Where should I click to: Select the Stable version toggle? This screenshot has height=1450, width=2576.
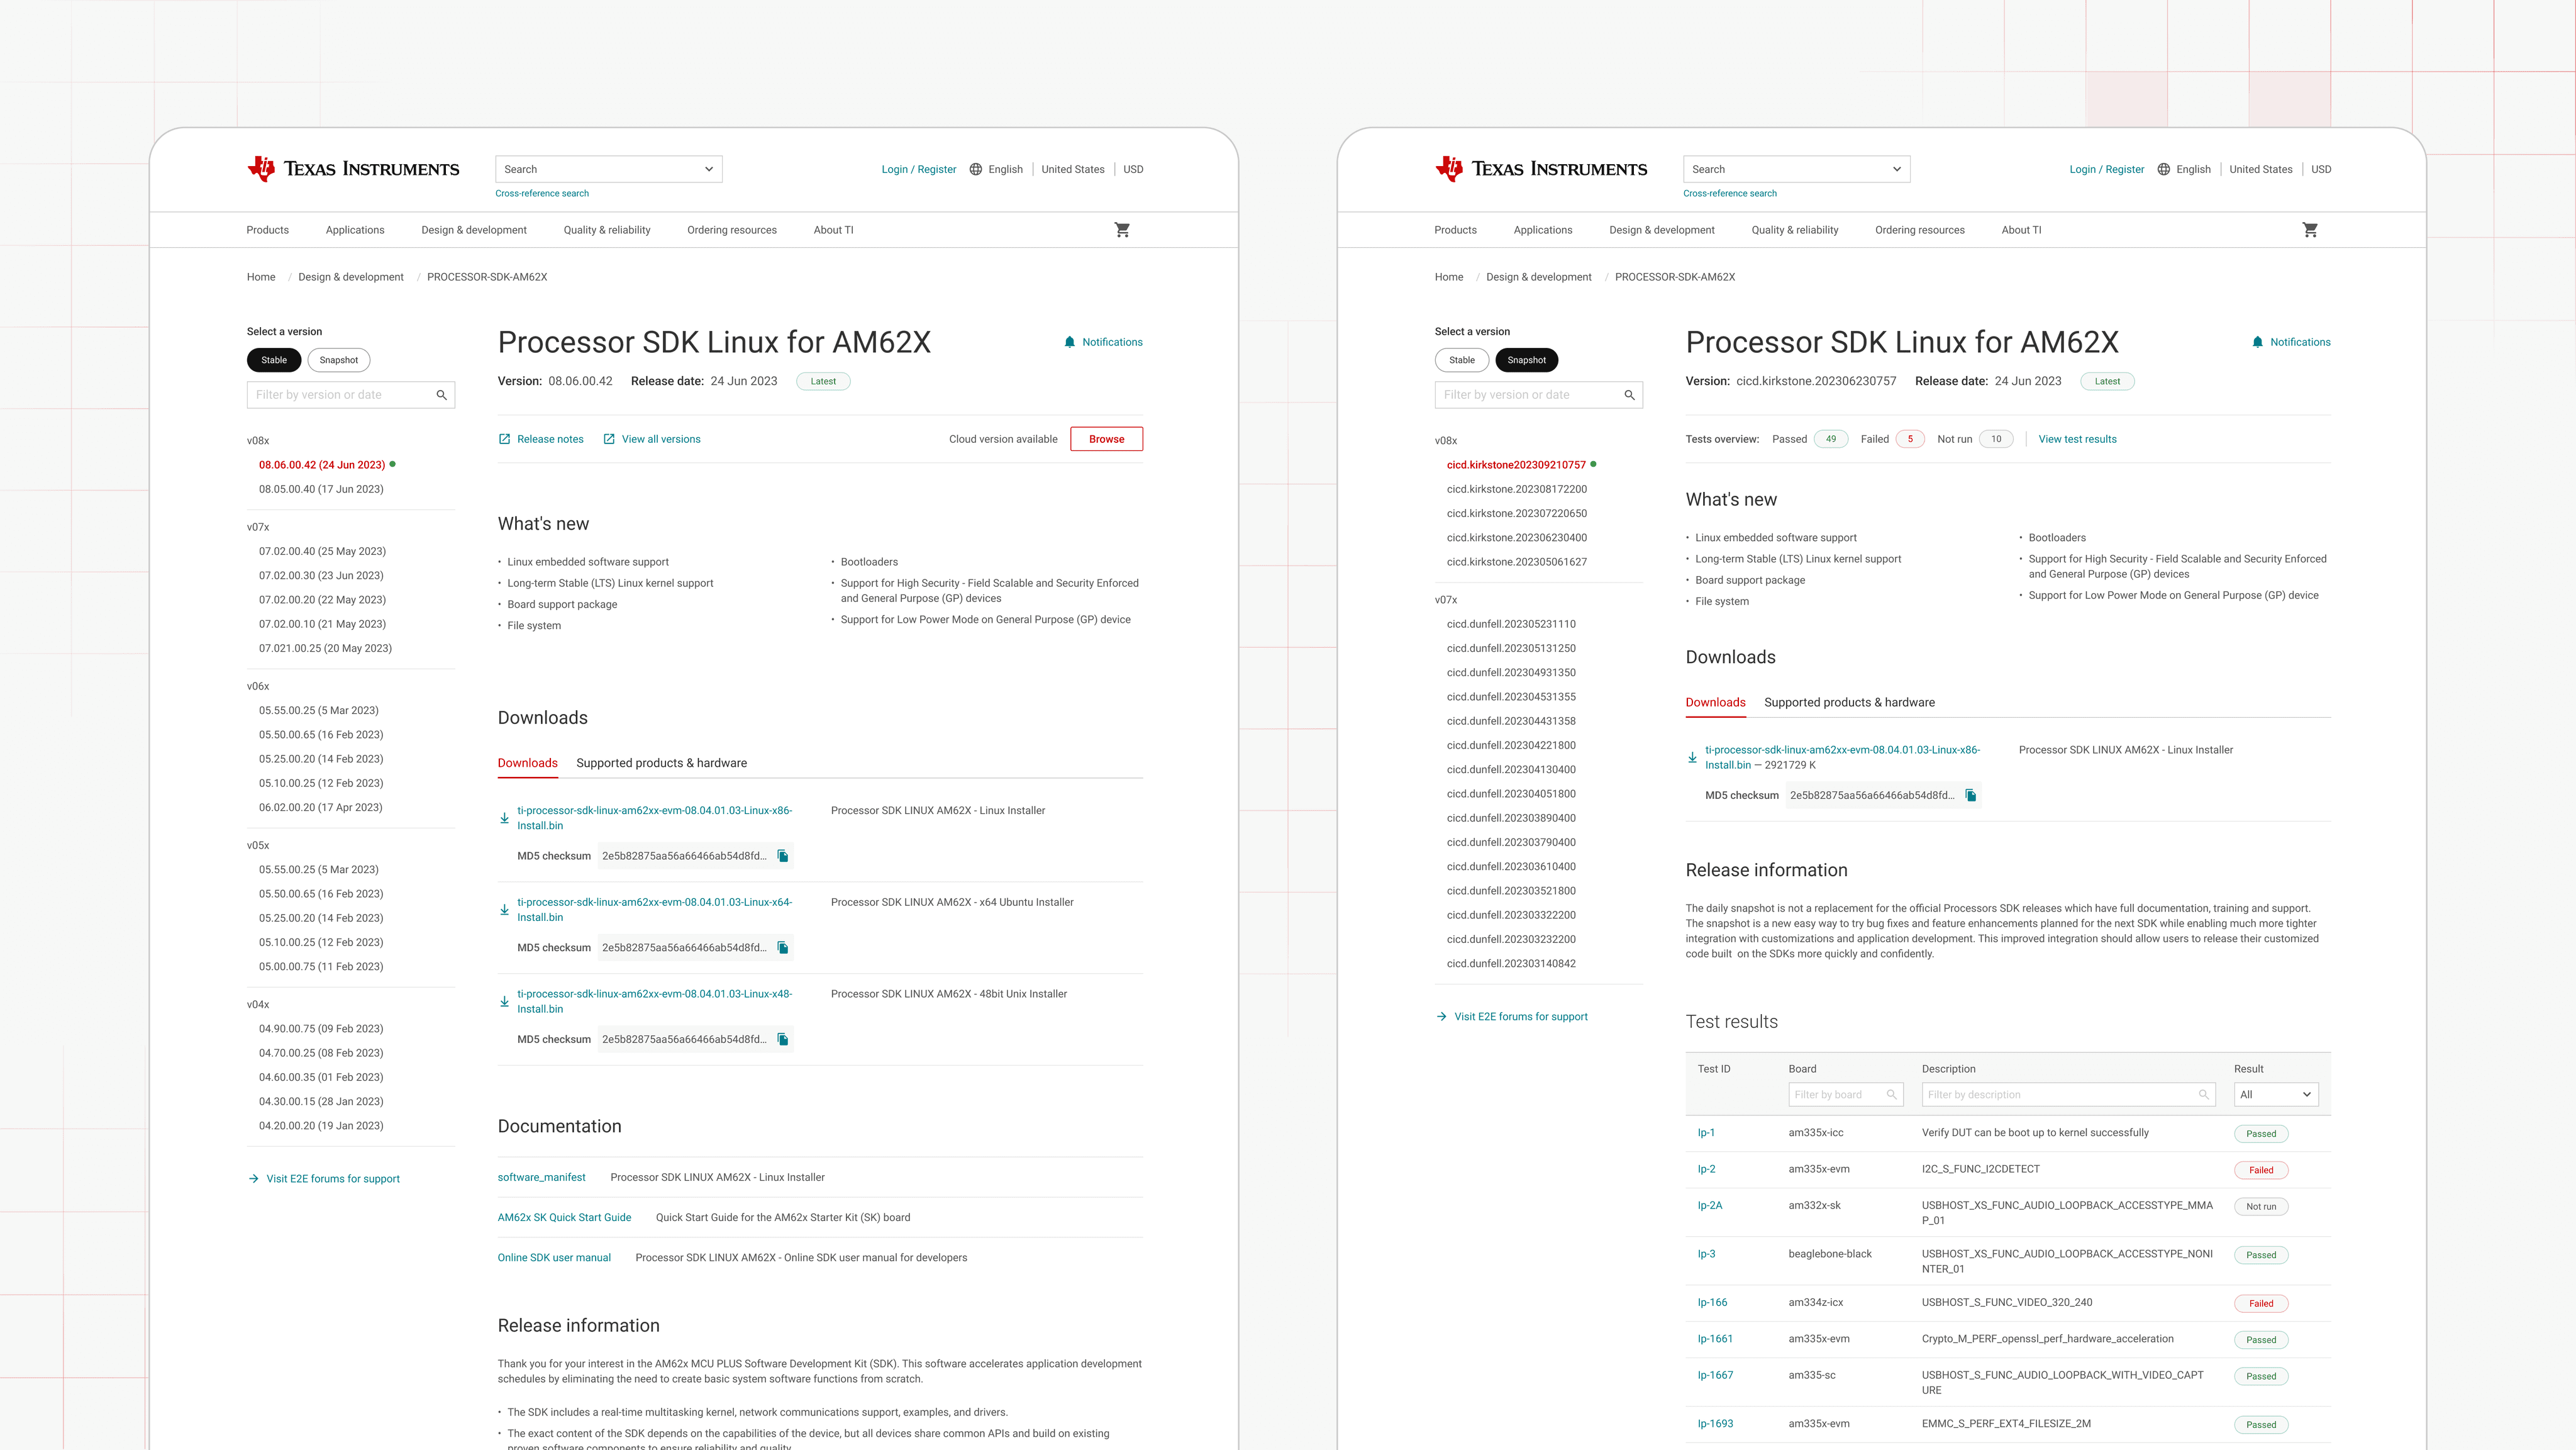274,360
